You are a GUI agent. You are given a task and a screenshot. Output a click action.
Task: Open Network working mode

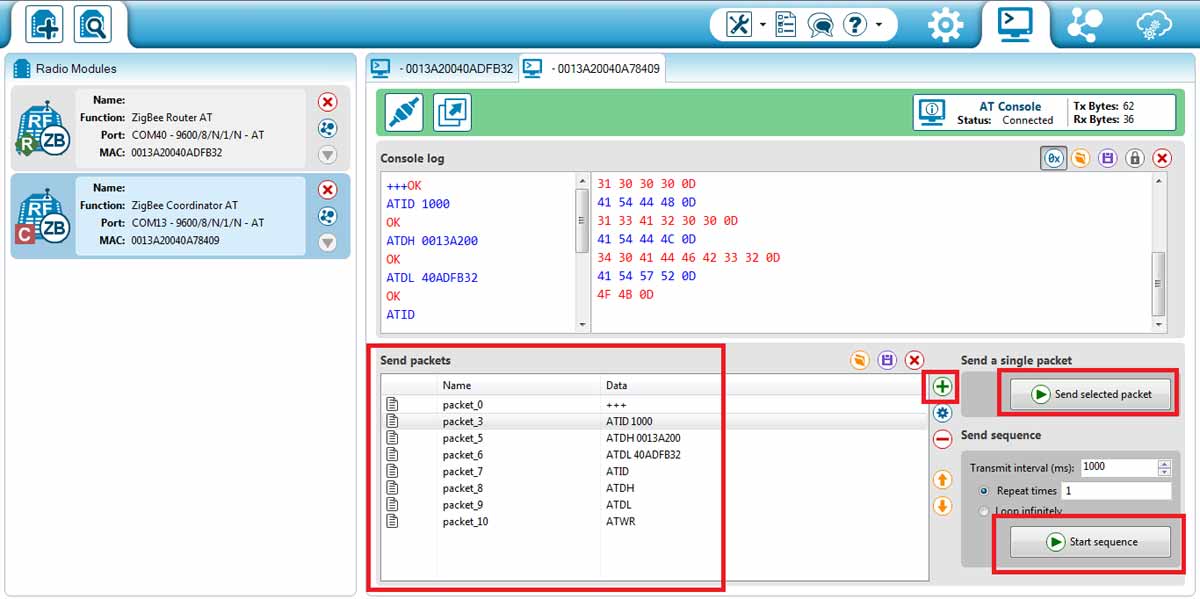1084,24
